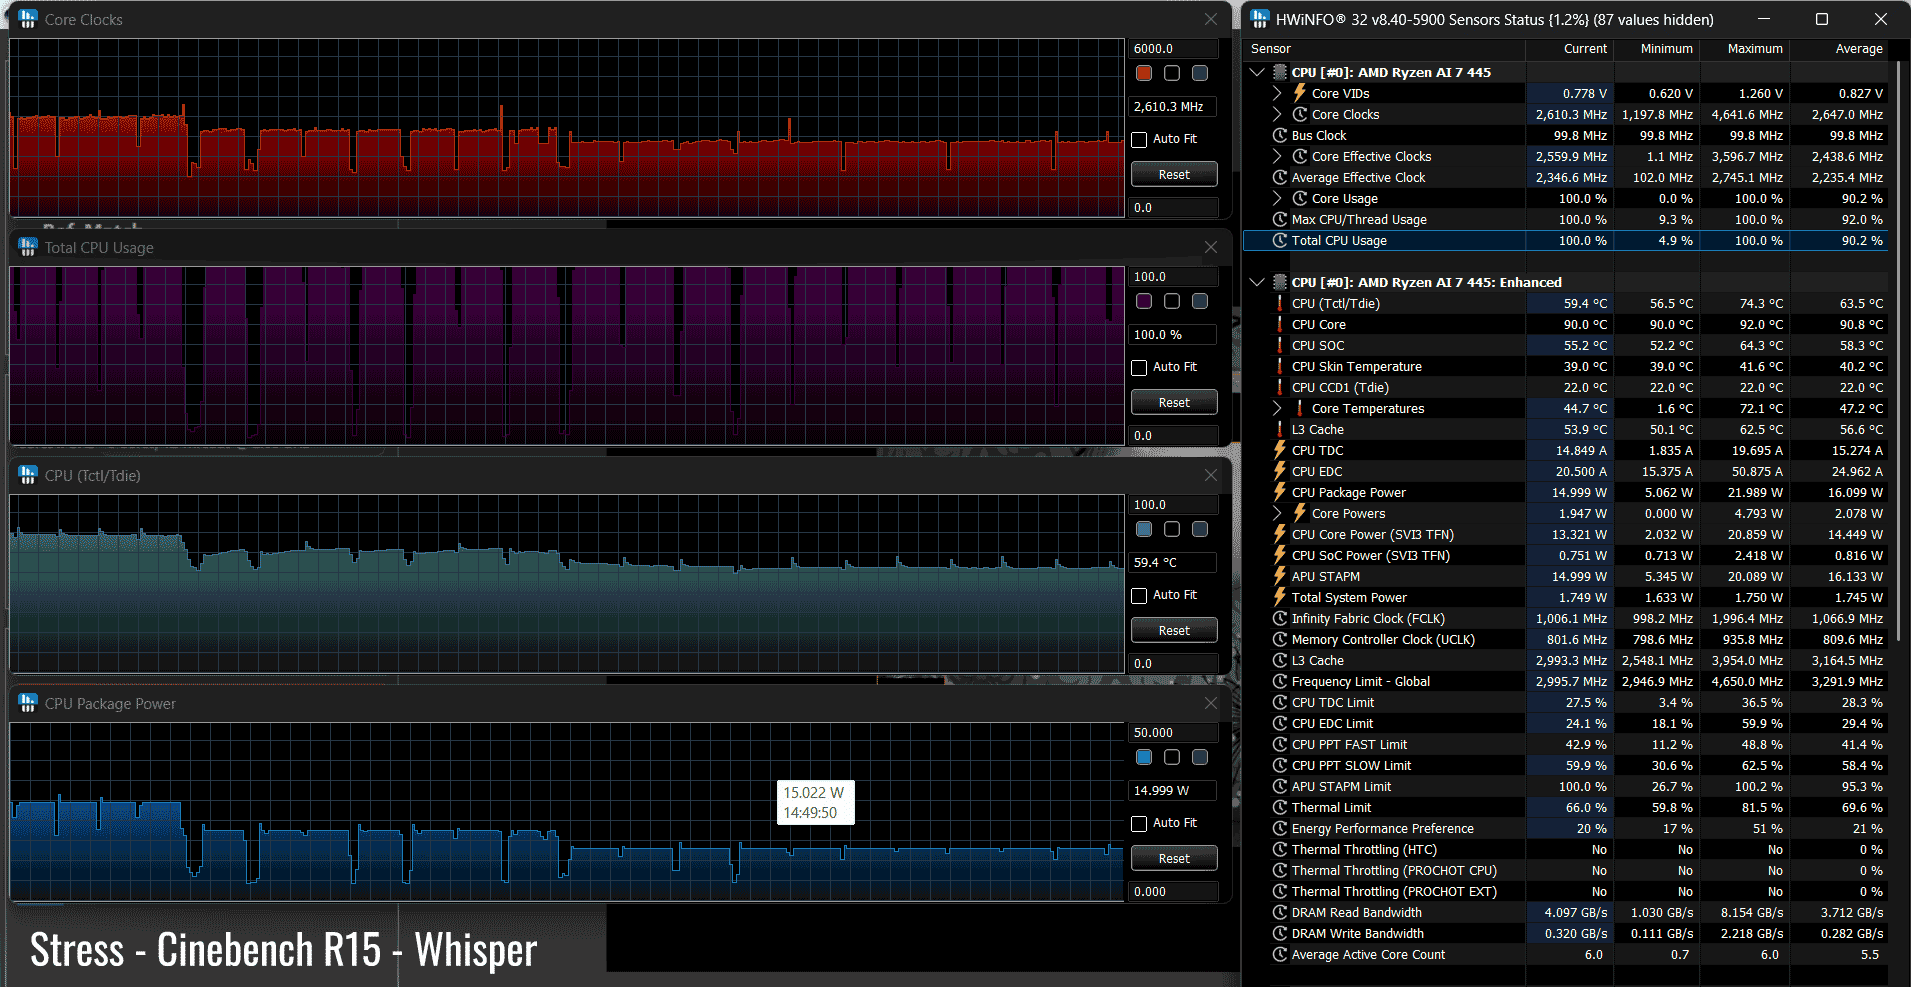Select the CPU (Tctl/Tdie) sensor row

tap(1566, 303)
